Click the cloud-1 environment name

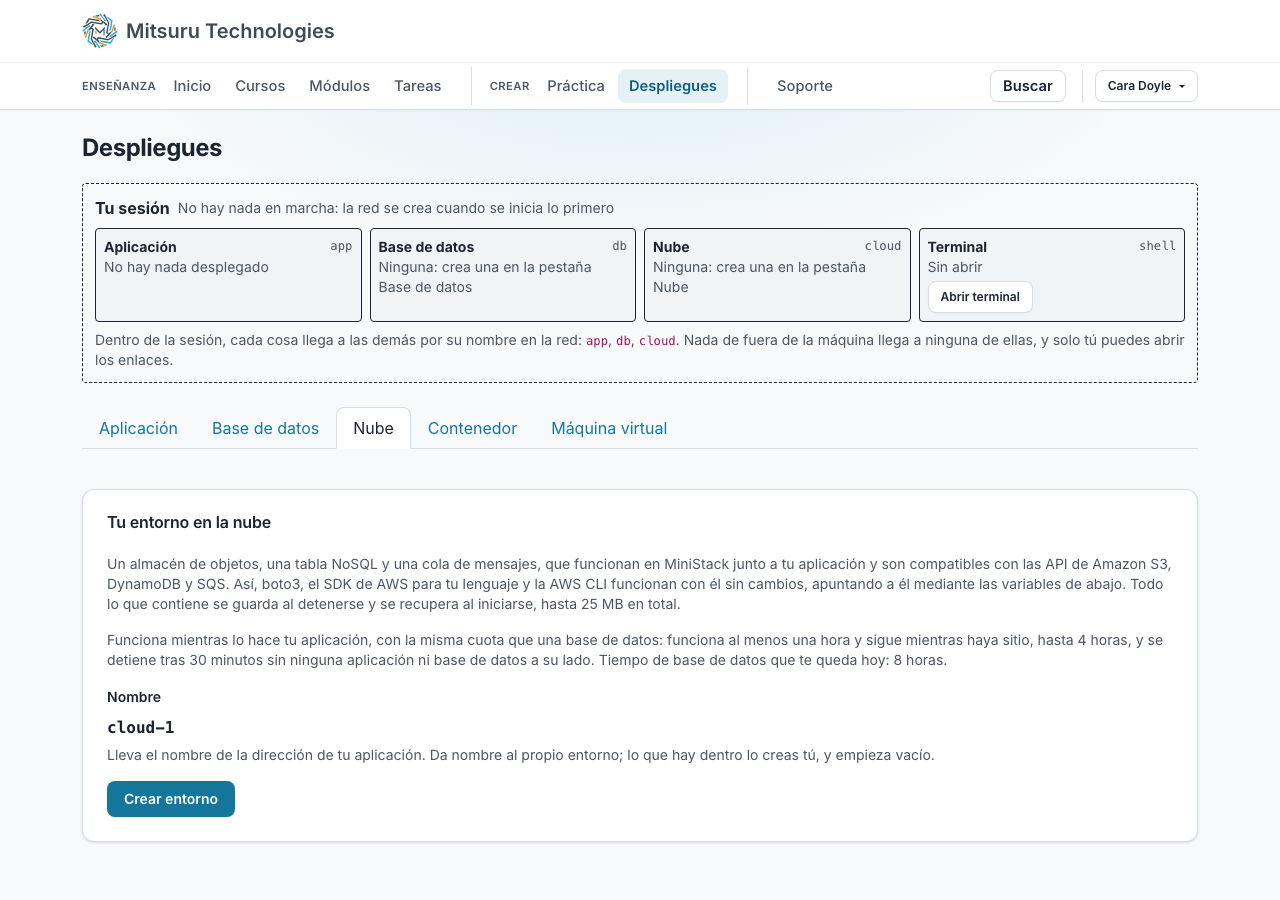(x=141, y=727)
